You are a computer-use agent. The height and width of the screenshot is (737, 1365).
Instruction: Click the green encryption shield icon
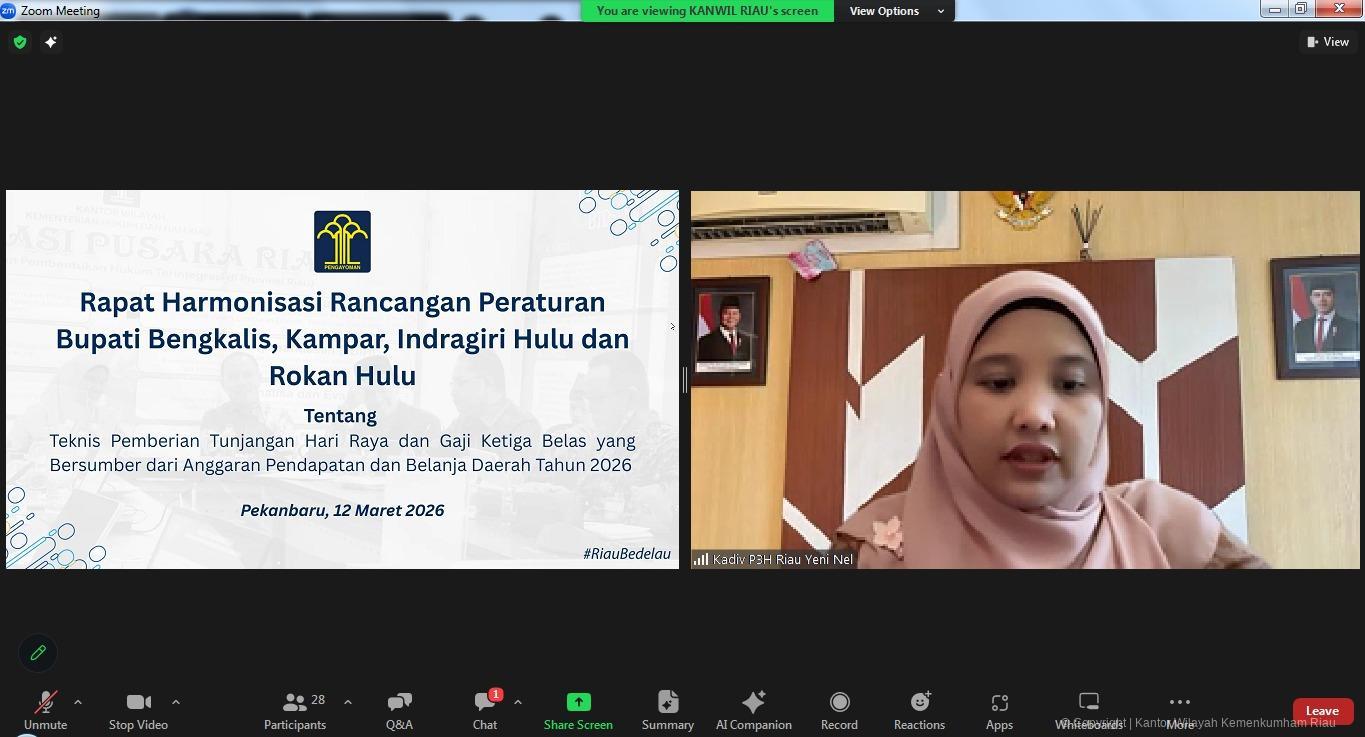tap(20, 42)
